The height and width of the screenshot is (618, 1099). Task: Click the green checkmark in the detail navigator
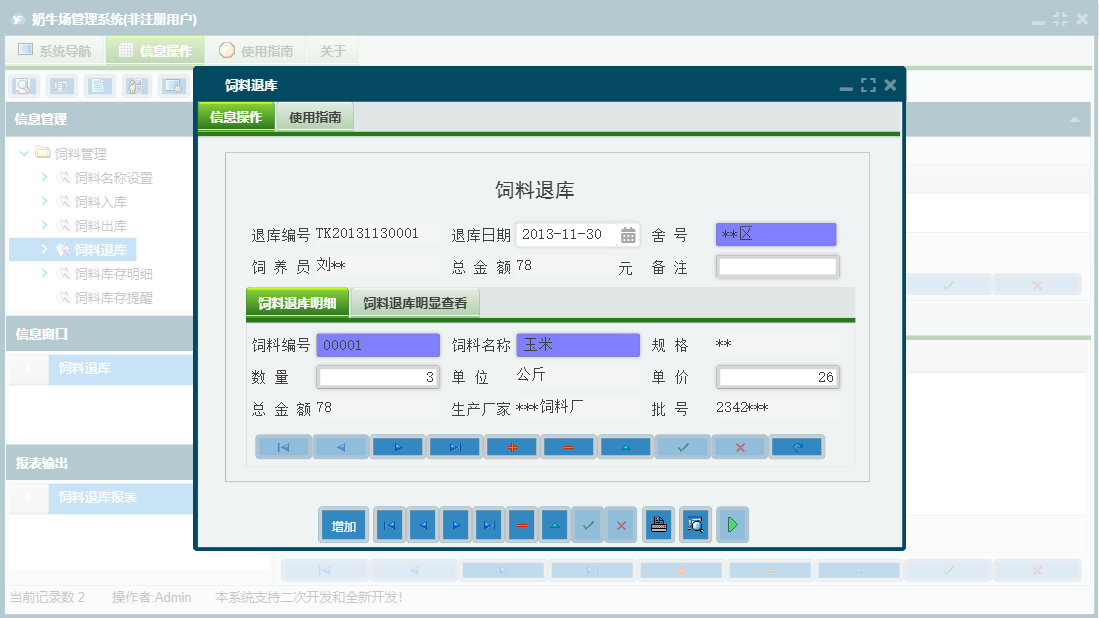tap(683, 447)
